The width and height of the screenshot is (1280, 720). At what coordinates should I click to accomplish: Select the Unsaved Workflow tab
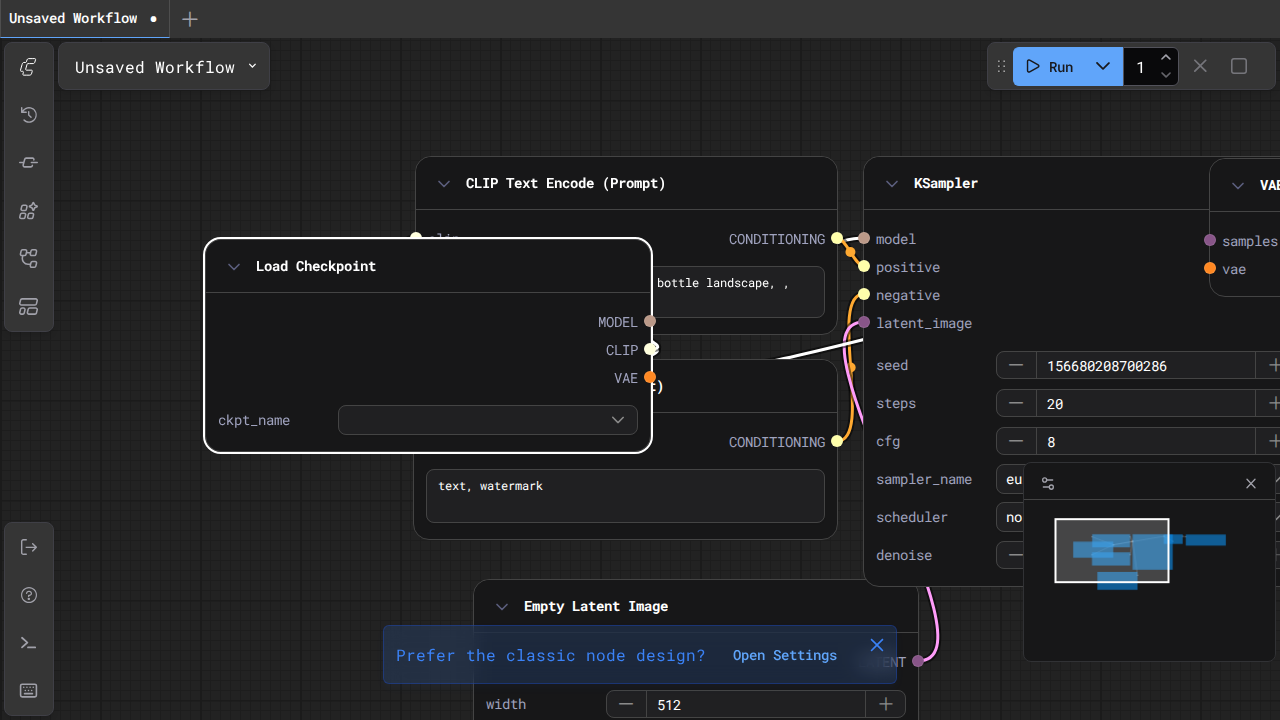(x=73, y=18)
